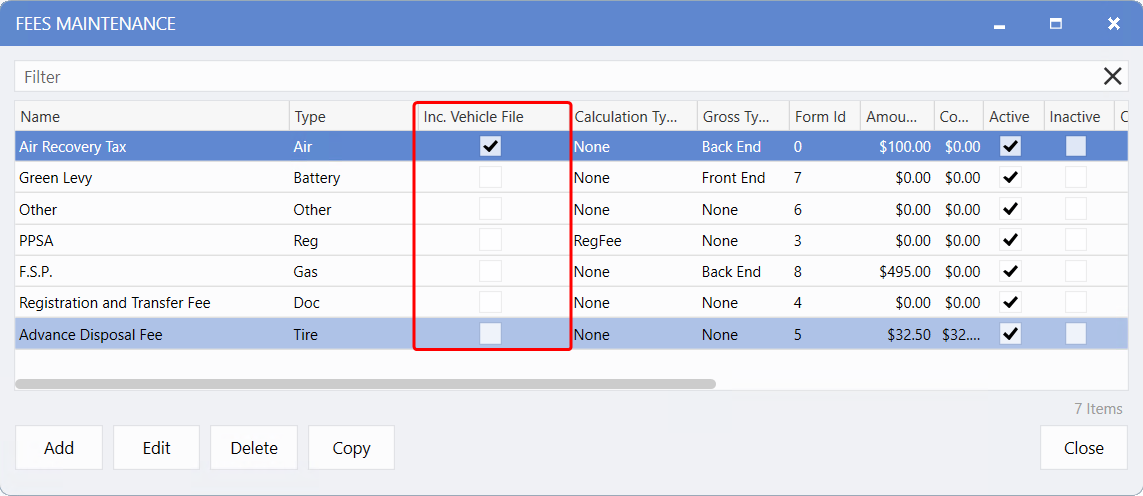Viewport: 1143px width, 496px height.
Task: Sort by the Name column header
Action: click(x=150, y=117)
